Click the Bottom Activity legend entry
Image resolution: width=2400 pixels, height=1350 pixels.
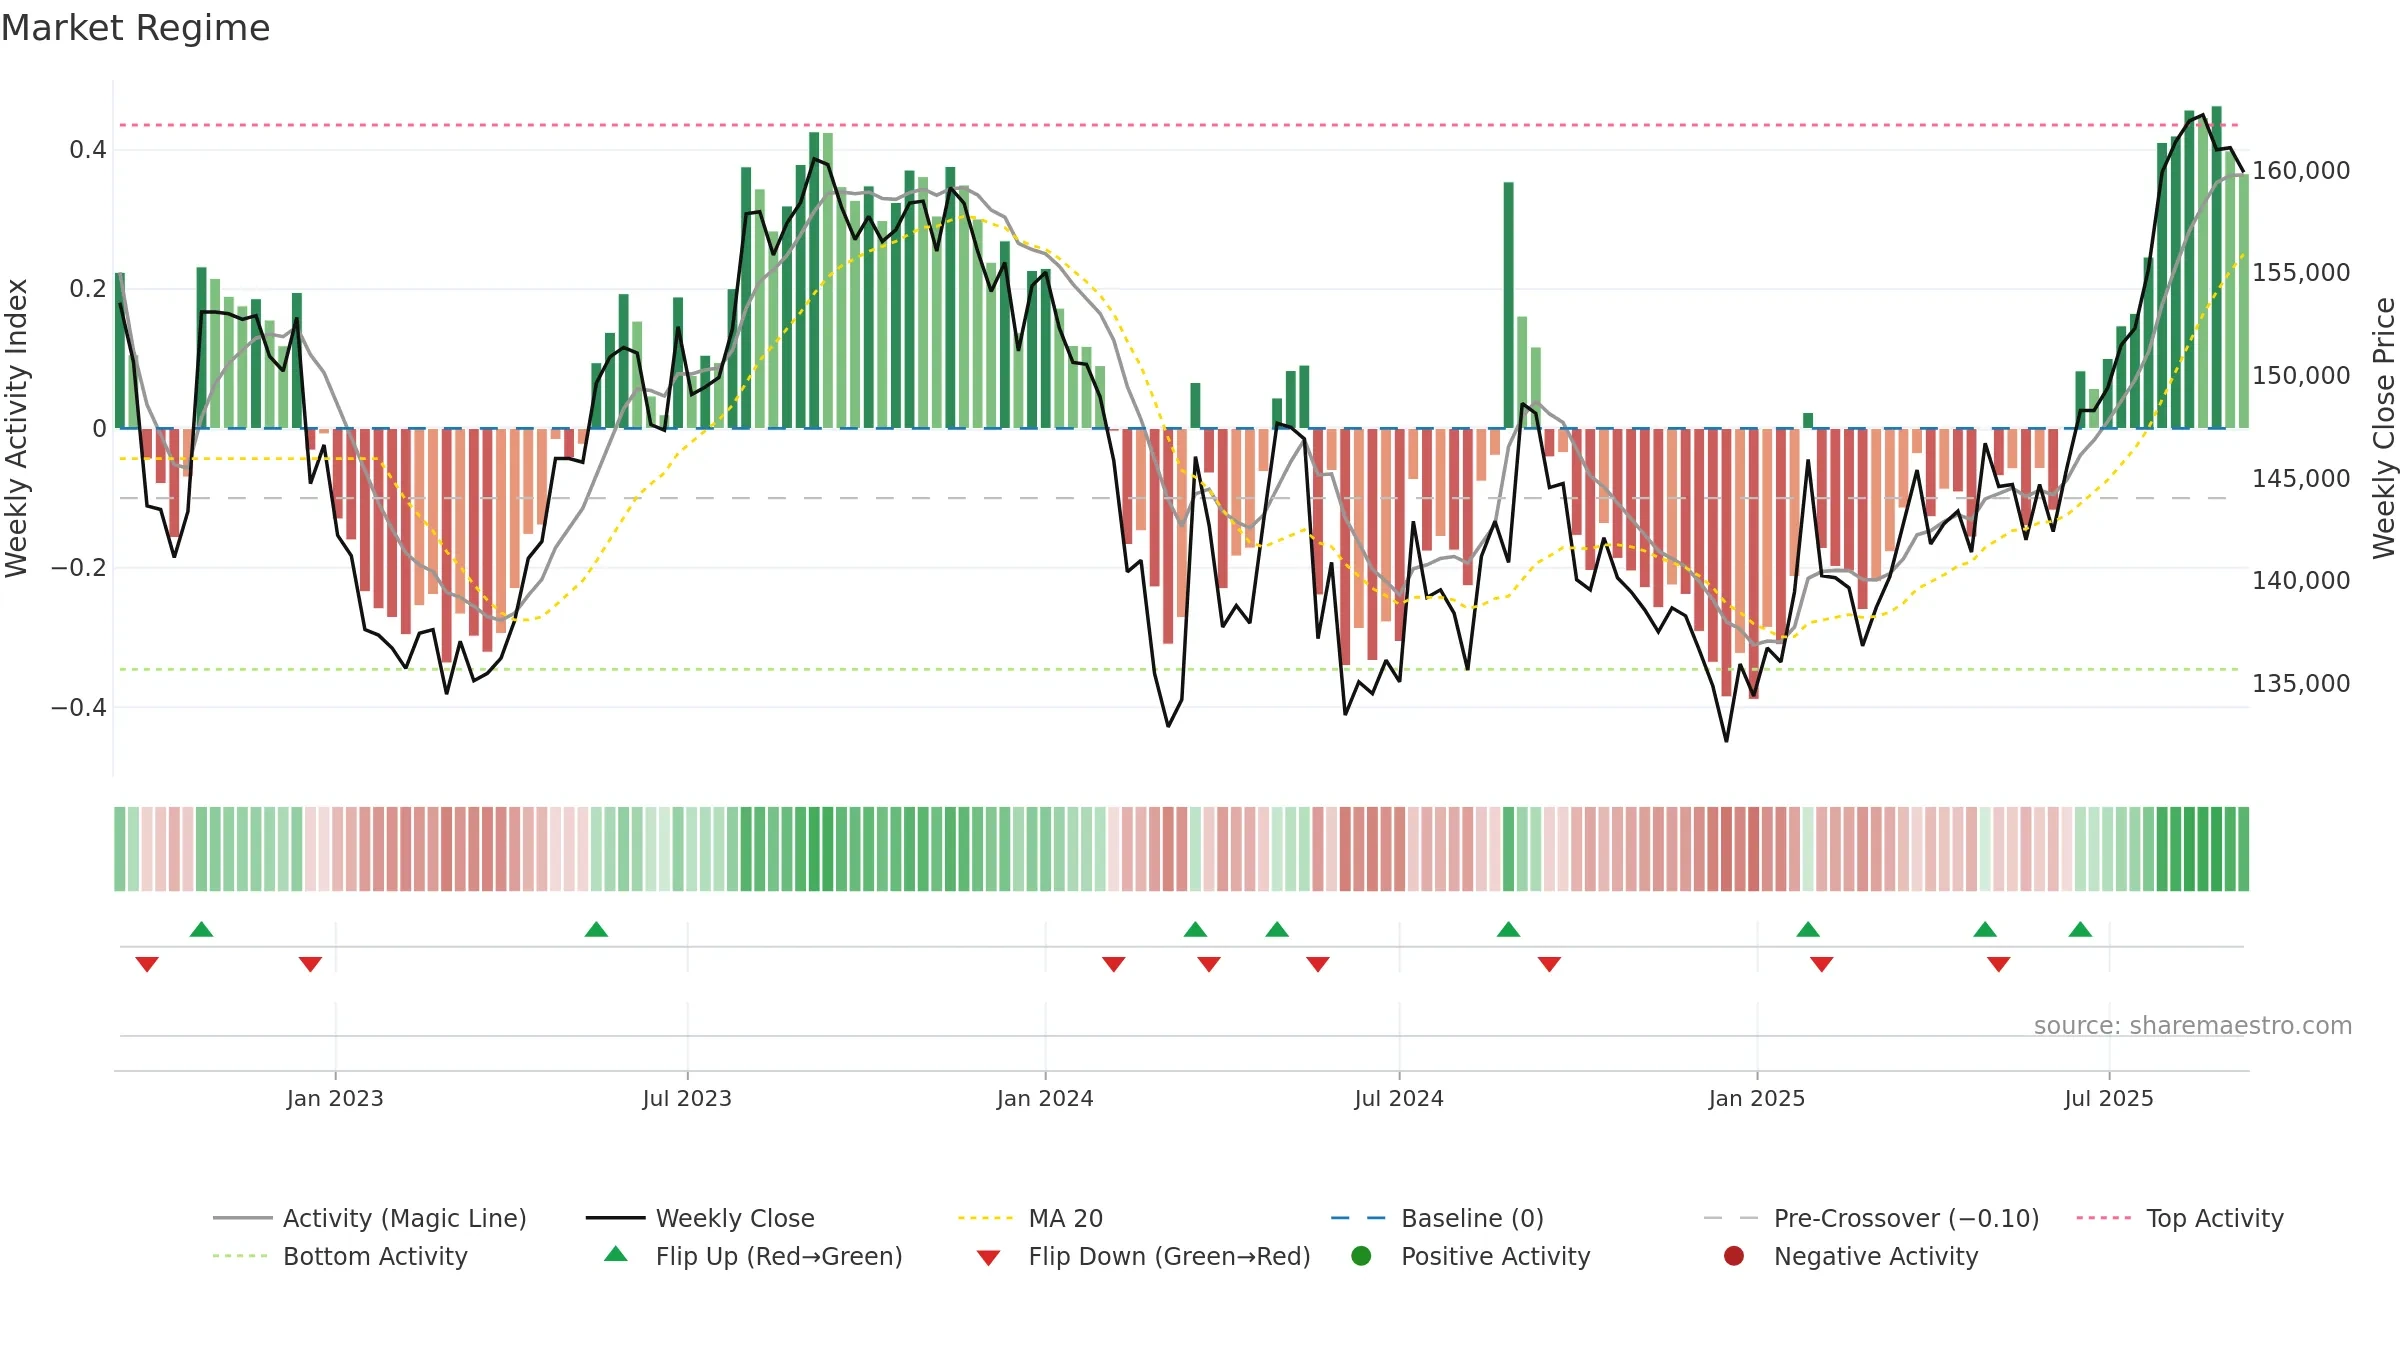click(340, 1256)
